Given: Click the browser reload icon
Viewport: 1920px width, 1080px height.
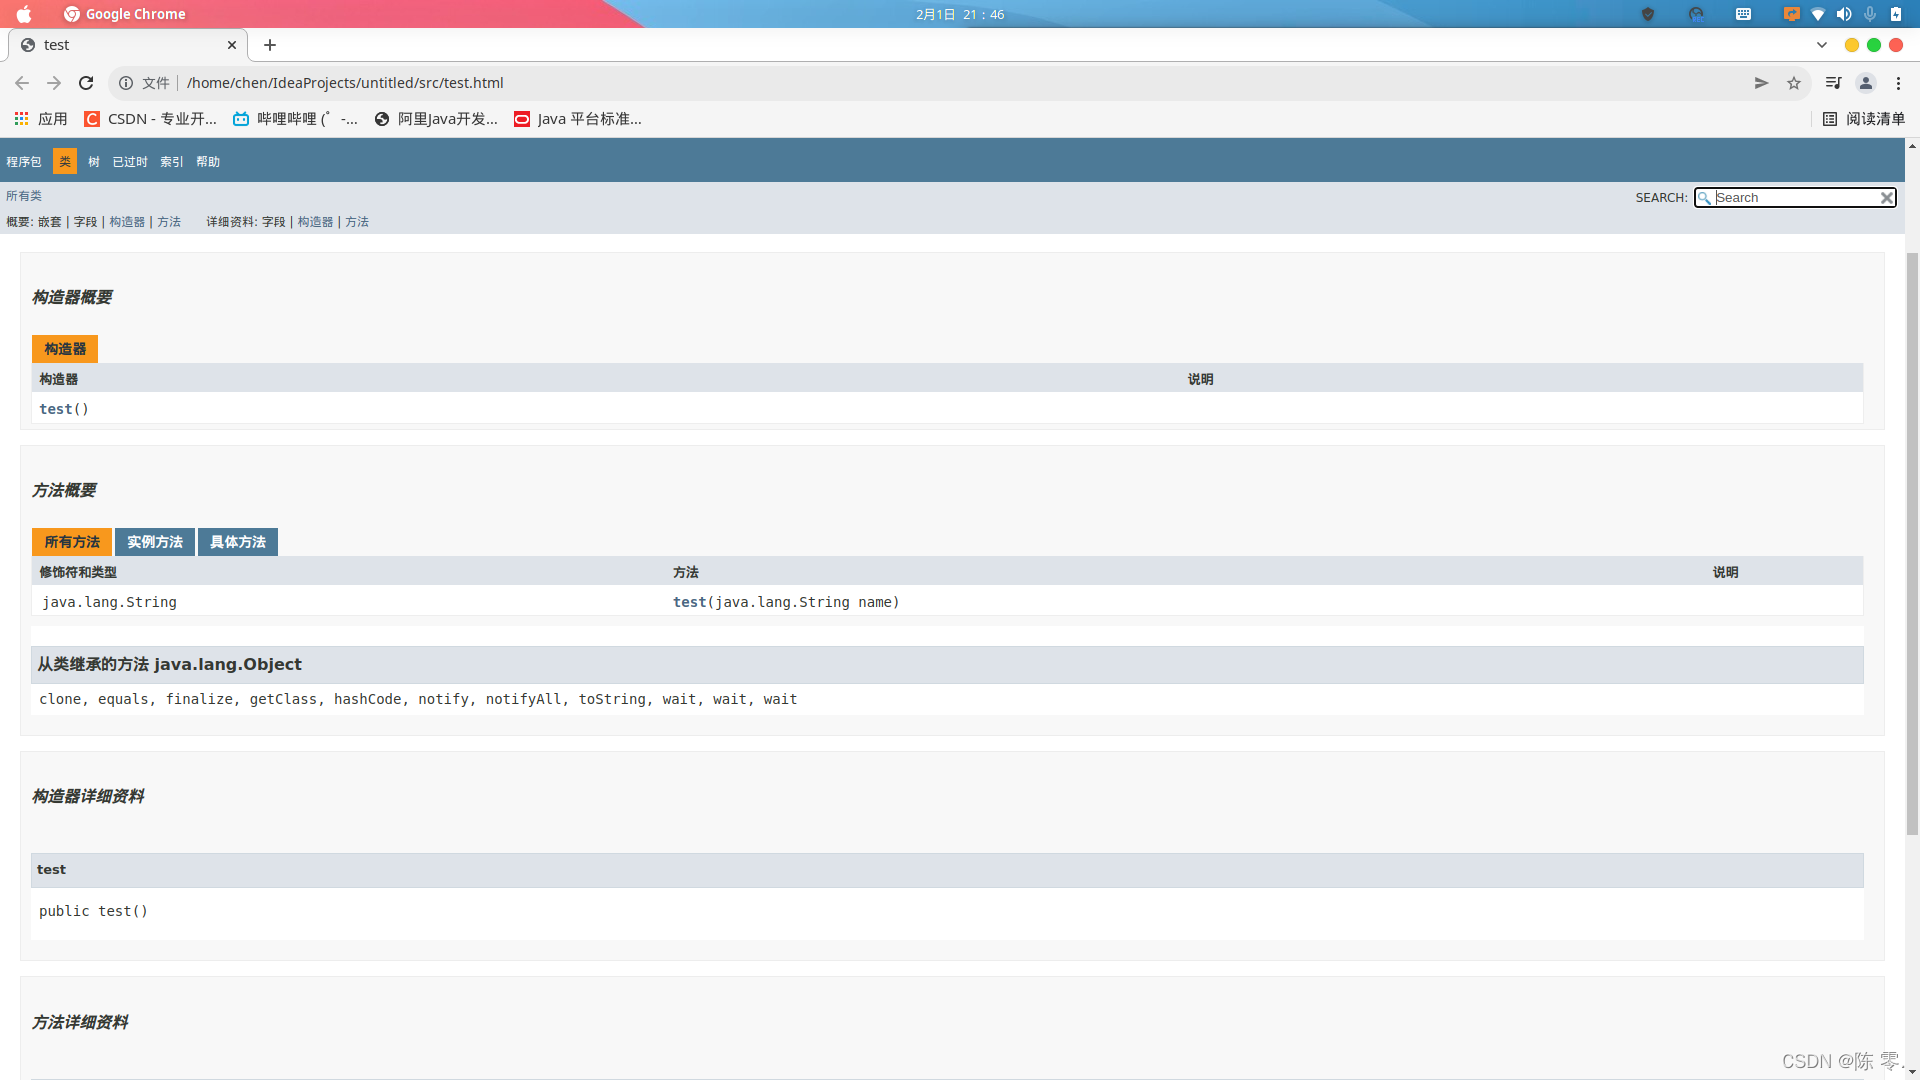Looking at the screenshot, I should 86,83.
